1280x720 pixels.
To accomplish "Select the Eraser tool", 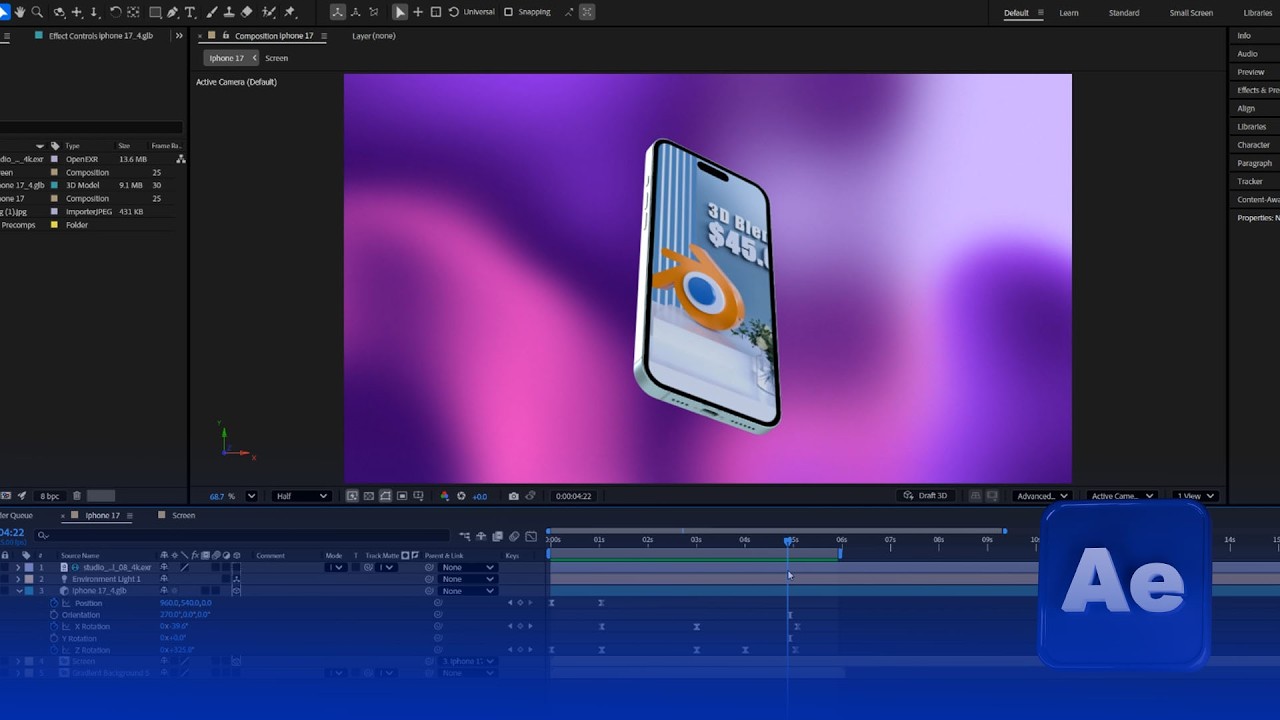I will (x=247, y=12).
